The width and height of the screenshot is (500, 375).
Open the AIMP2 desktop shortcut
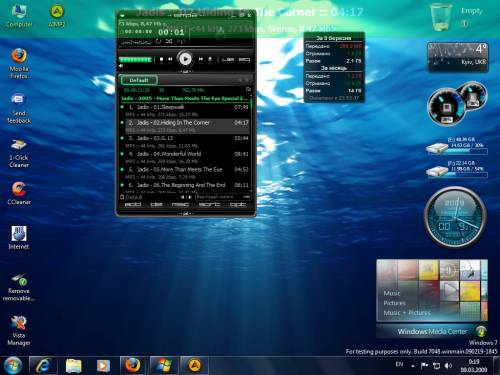coord(57,16)
